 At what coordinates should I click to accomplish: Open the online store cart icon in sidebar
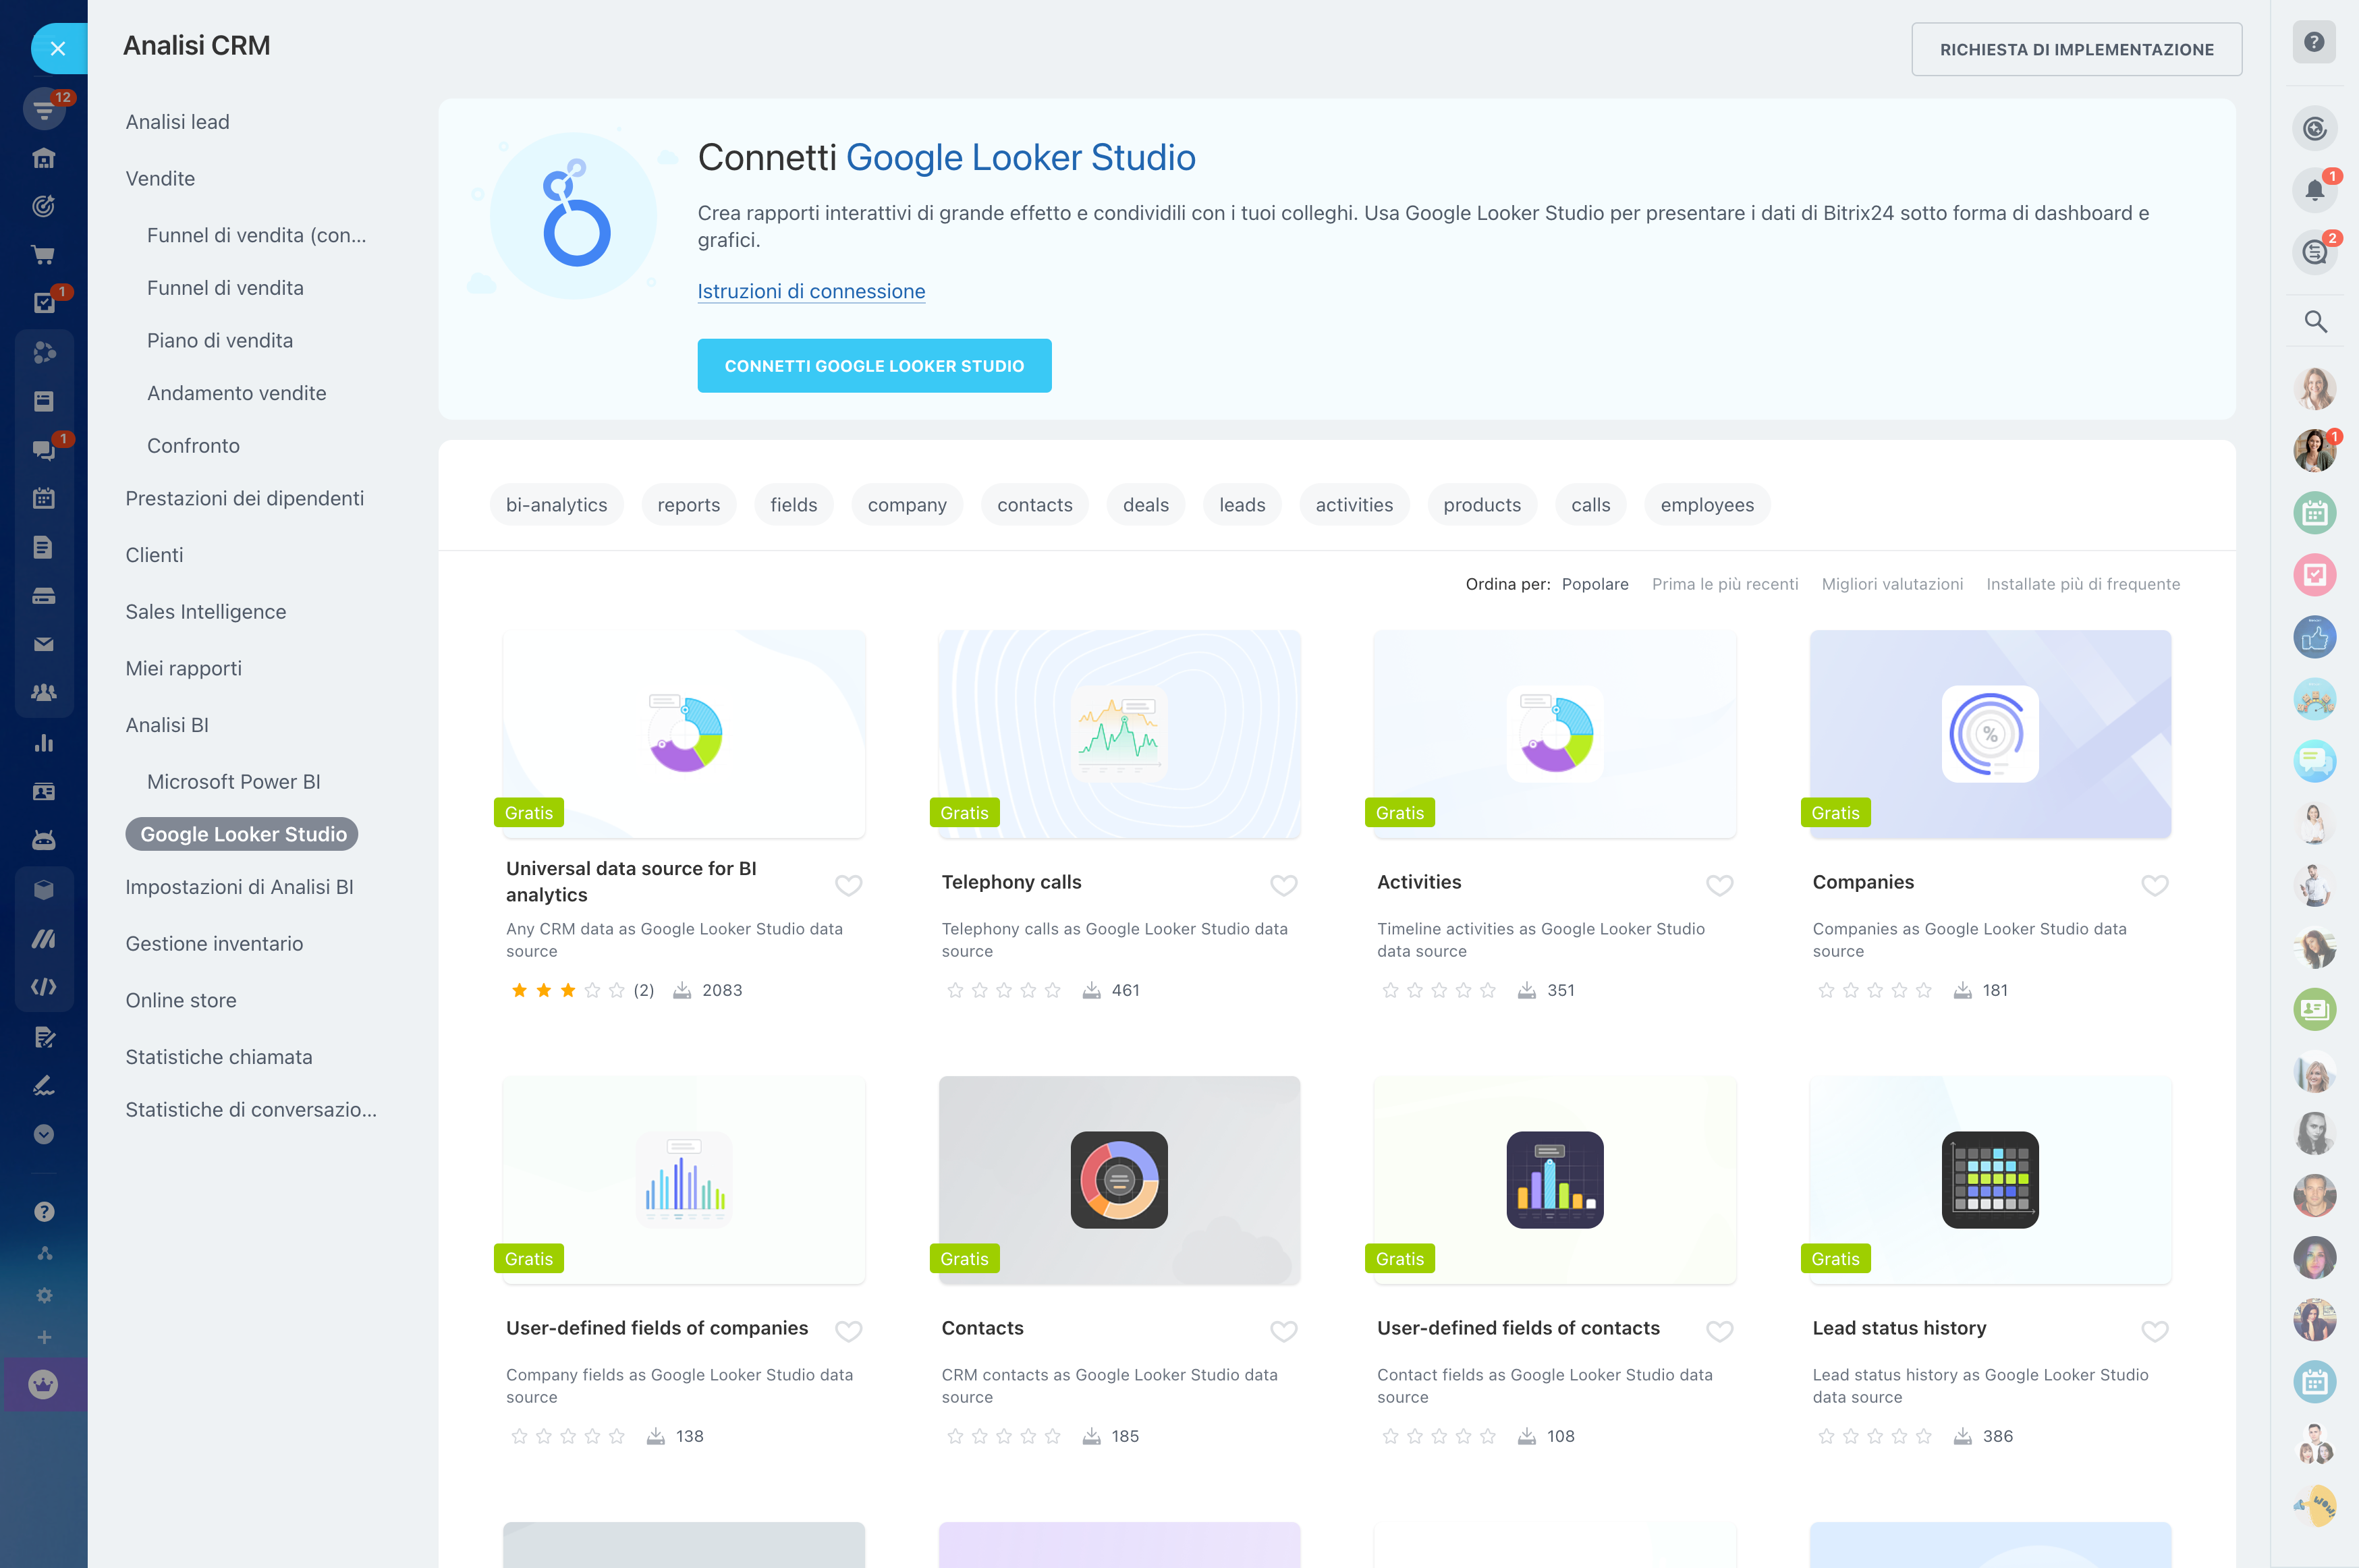tap(43, 255)
